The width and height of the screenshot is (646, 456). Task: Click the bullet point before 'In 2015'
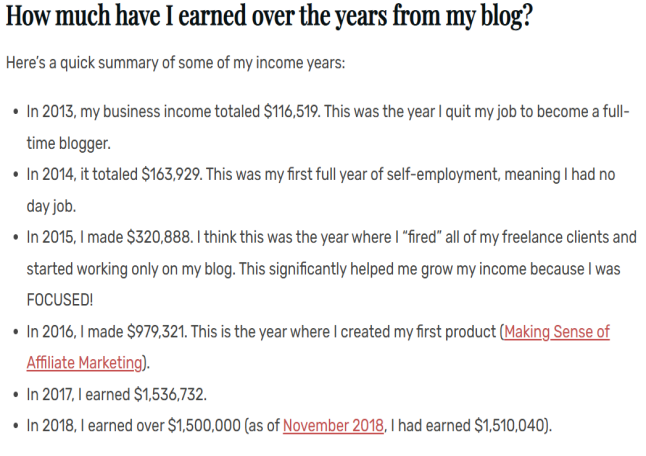click(x=16, y=238)
